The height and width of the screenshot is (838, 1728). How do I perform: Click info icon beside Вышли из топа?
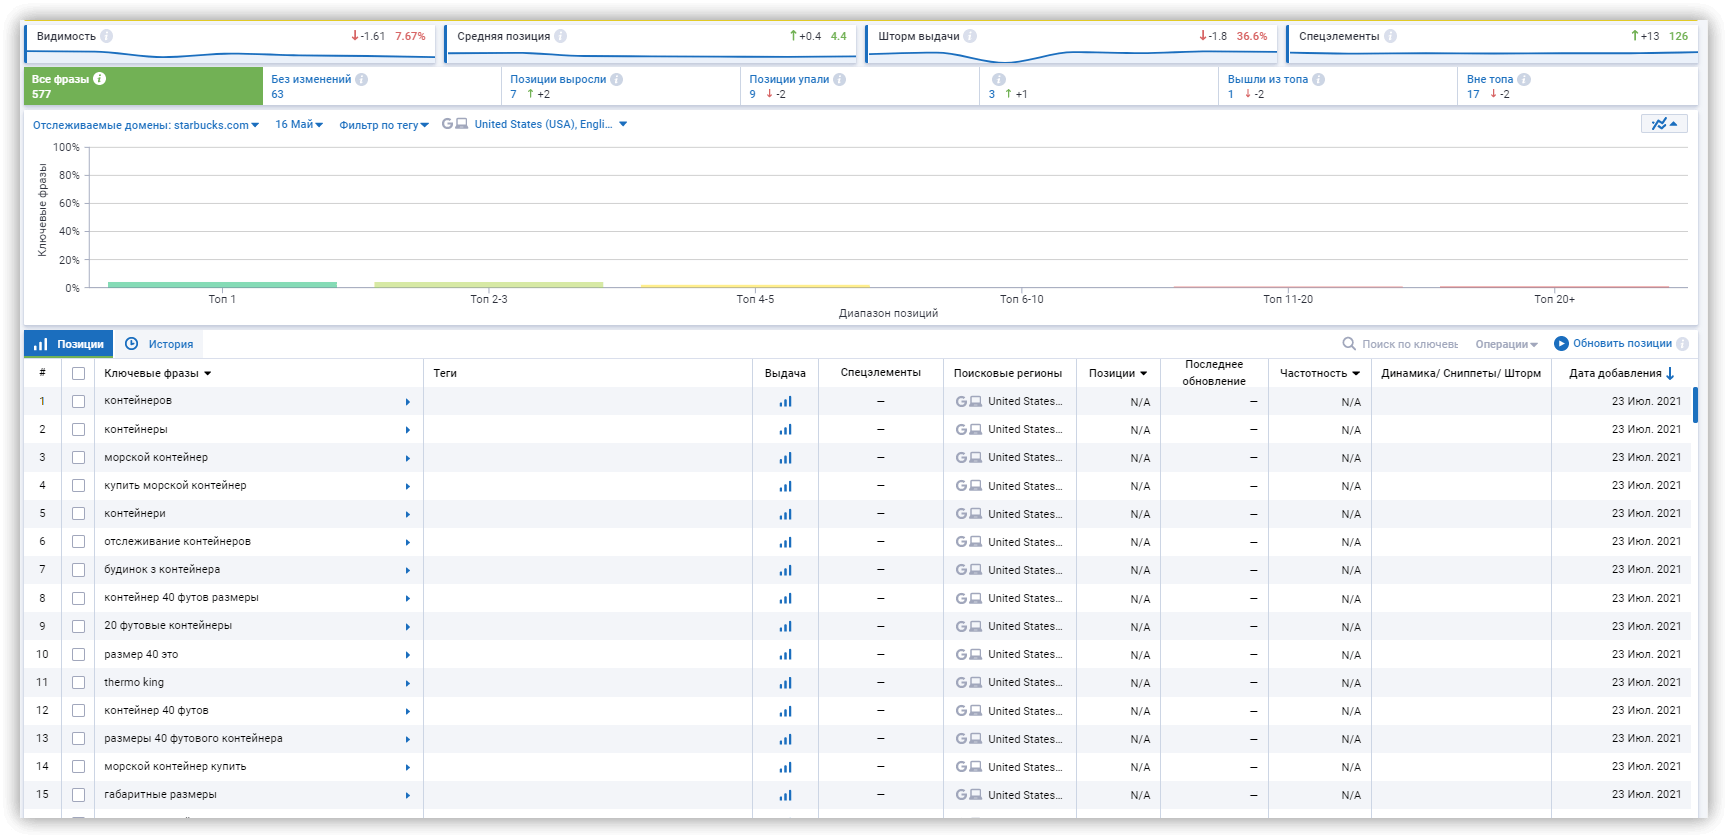click(1318, 79)
